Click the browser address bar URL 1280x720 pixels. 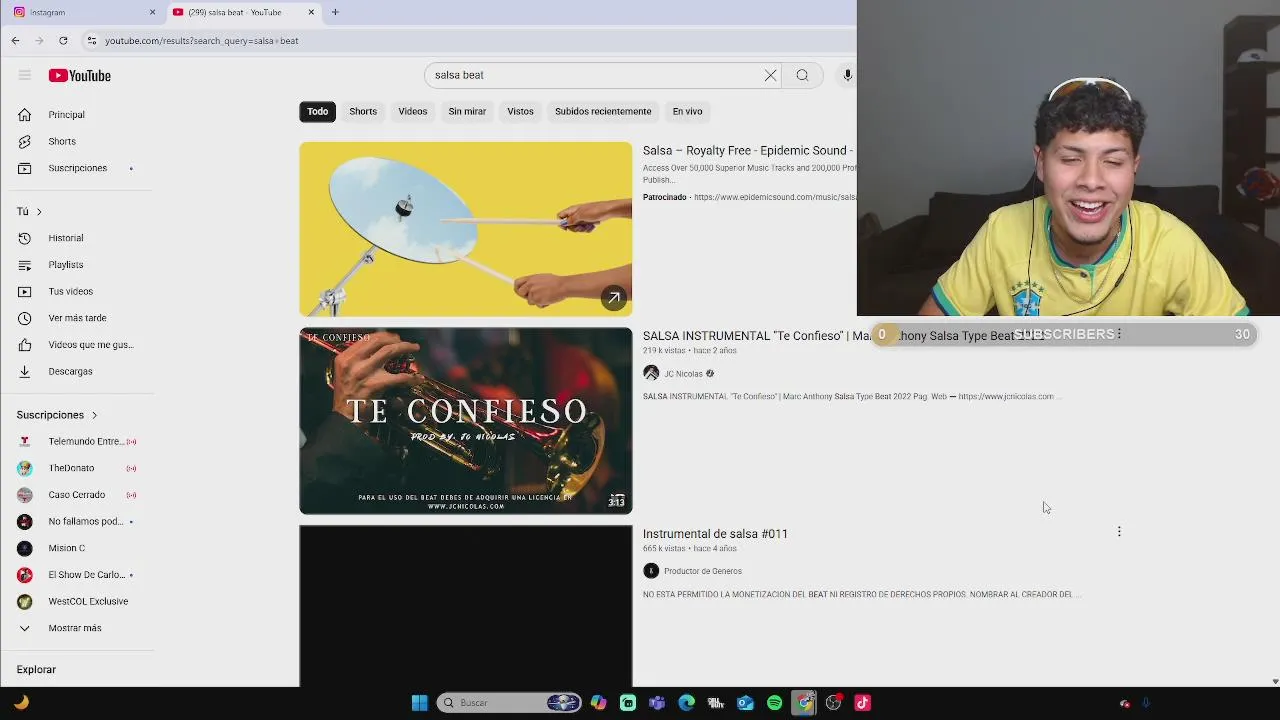[x=202, y=41]
